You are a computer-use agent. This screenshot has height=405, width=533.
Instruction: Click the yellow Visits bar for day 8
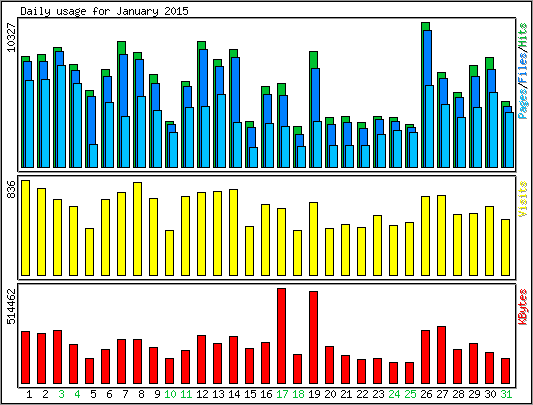point(137,229)
